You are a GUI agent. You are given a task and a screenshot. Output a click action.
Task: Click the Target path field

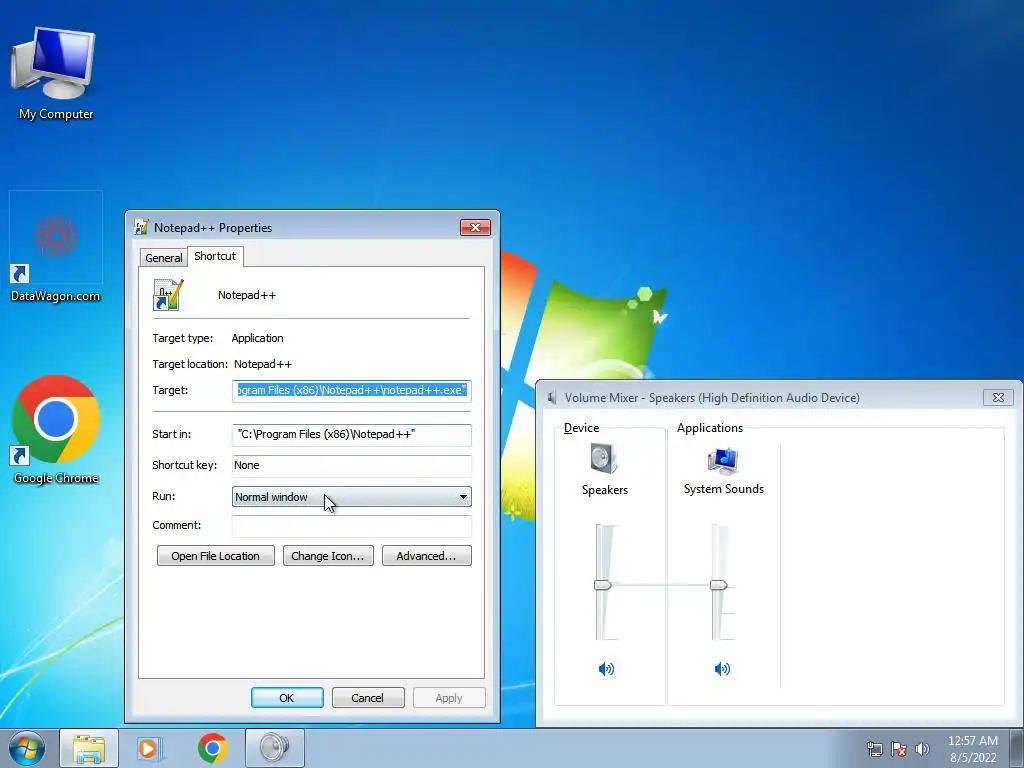click(x=351, y=391)
